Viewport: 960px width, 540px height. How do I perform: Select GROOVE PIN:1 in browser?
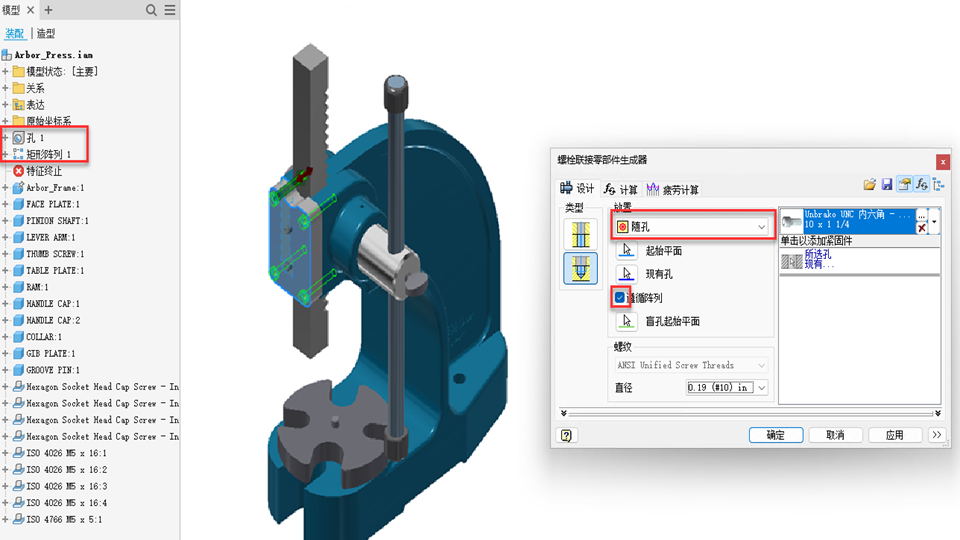(x=53, y=370)
